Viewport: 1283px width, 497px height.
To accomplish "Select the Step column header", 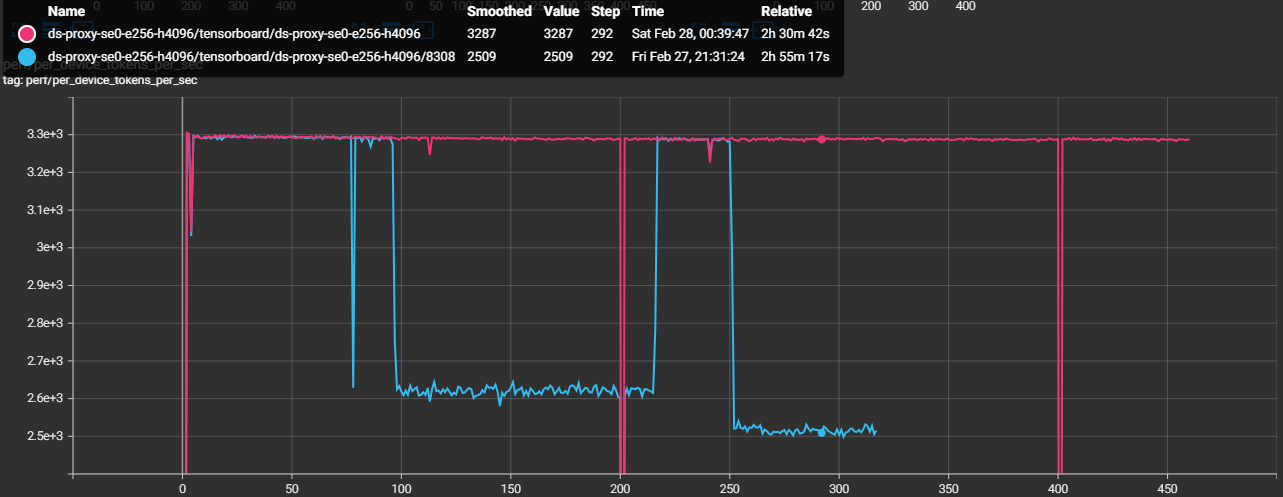I will click(x=604, y=11).
